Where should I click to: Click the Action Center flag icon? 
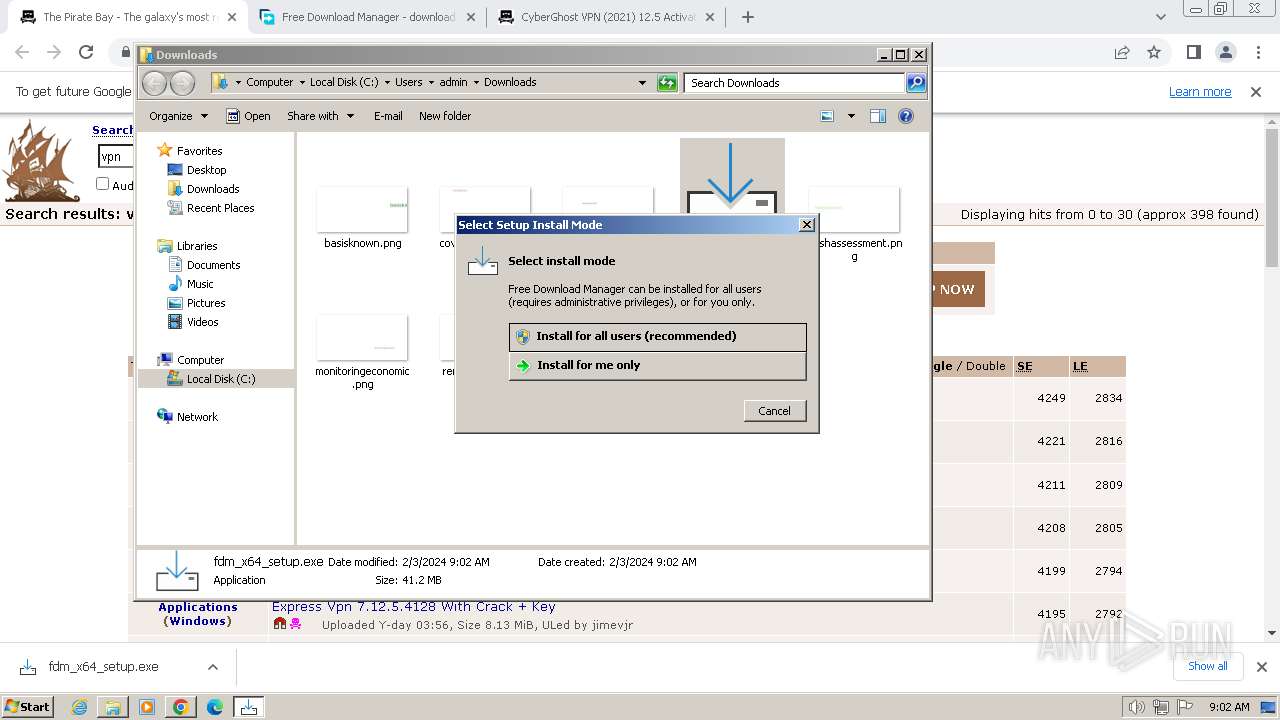[1185, 707]
